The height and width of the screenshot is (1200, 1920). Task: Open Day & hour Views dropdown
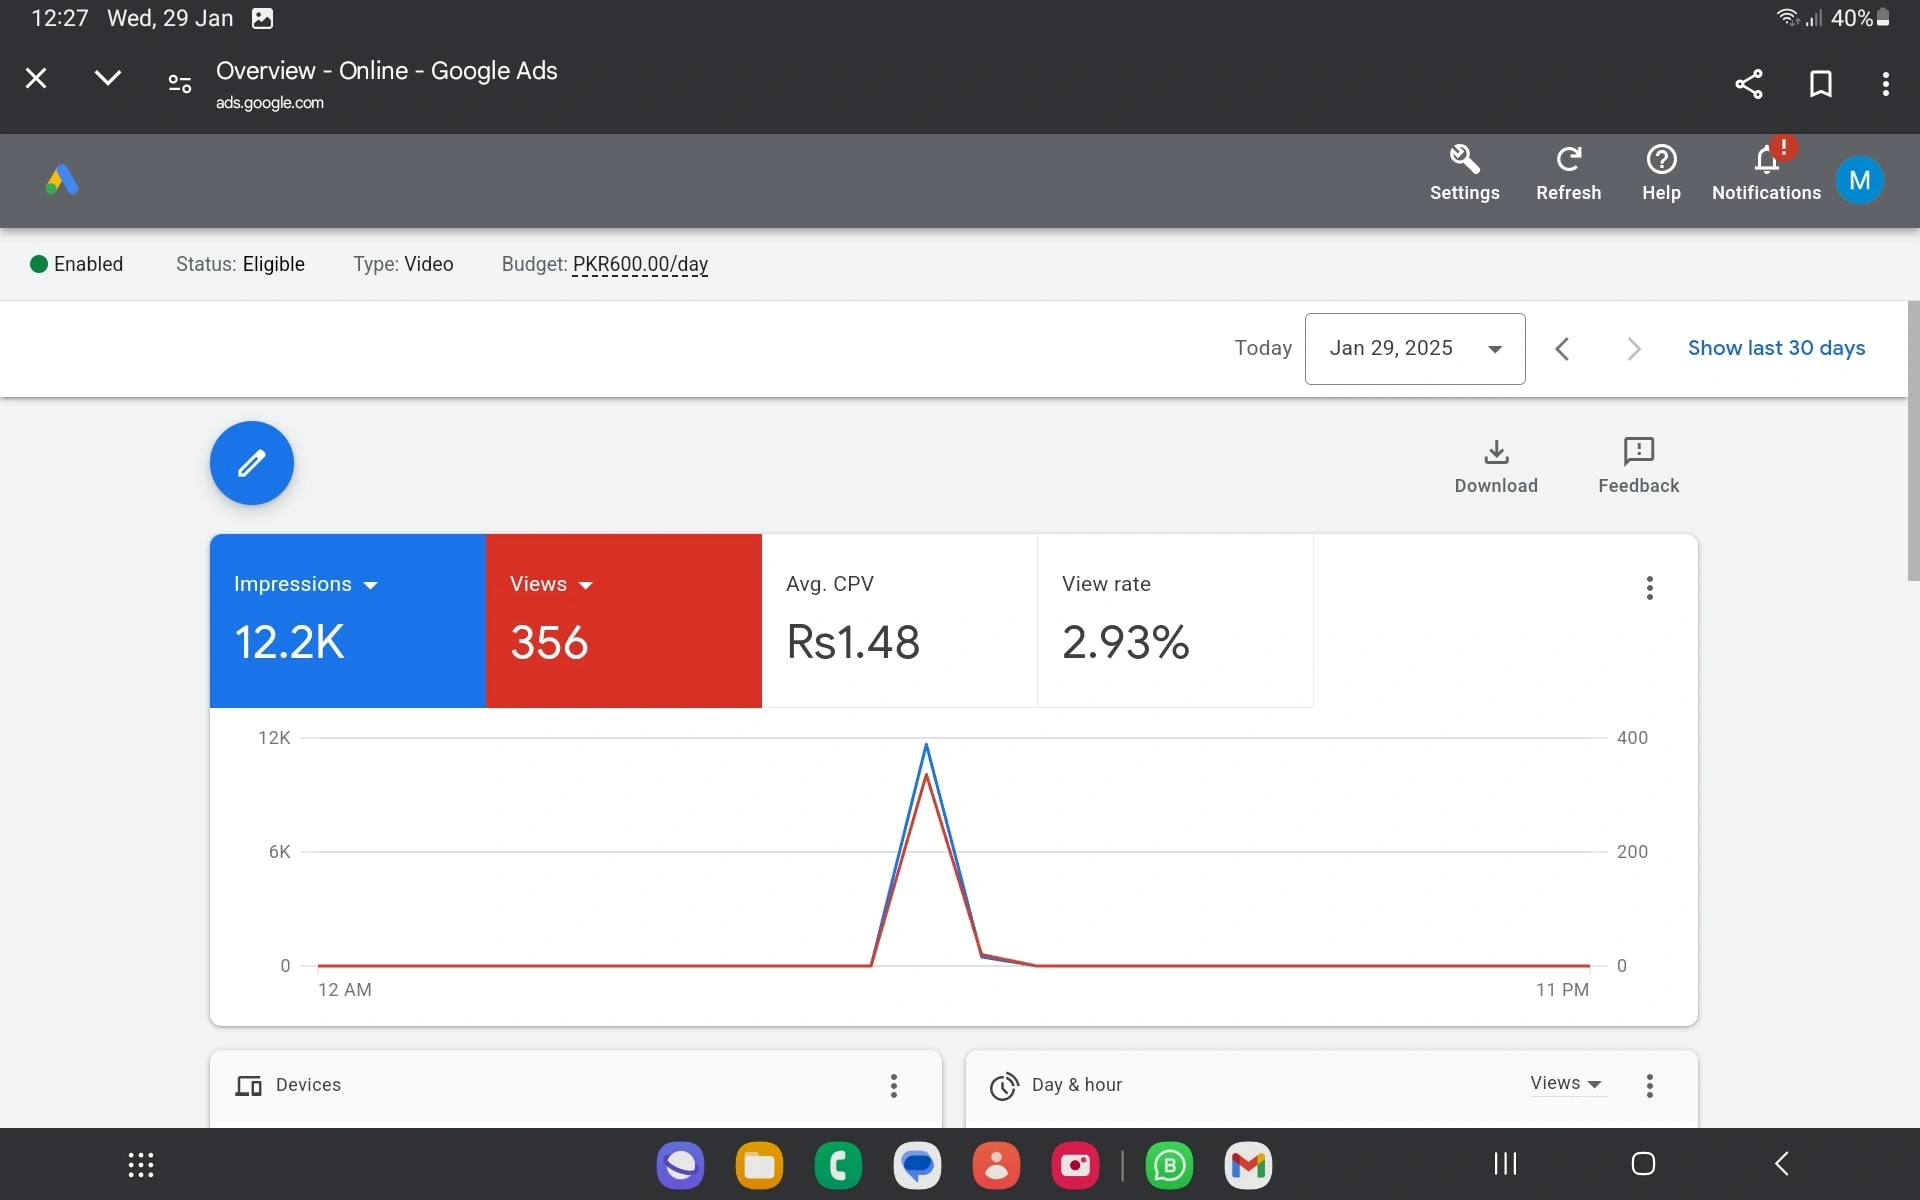[1566, 1084]
